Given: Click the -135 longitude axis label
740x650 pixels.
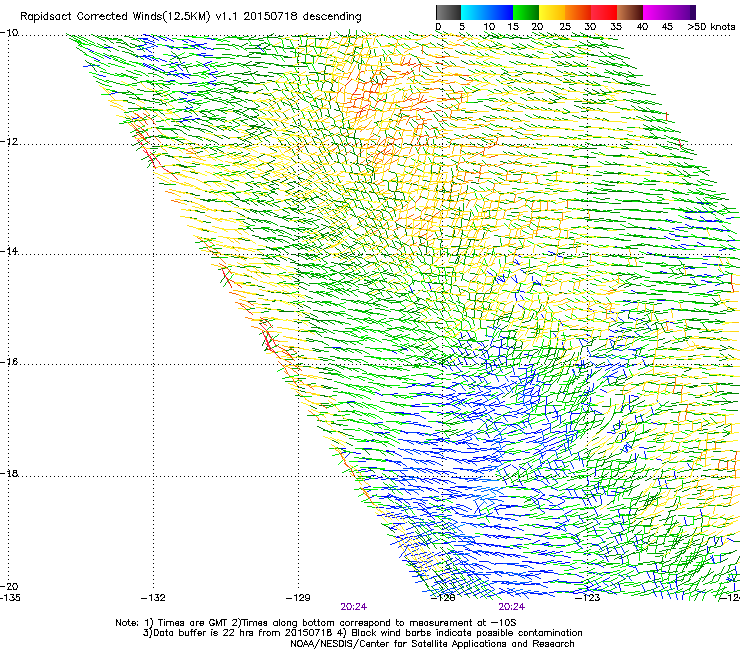Looking at the screenshot, I should click(x=10, y=598).
